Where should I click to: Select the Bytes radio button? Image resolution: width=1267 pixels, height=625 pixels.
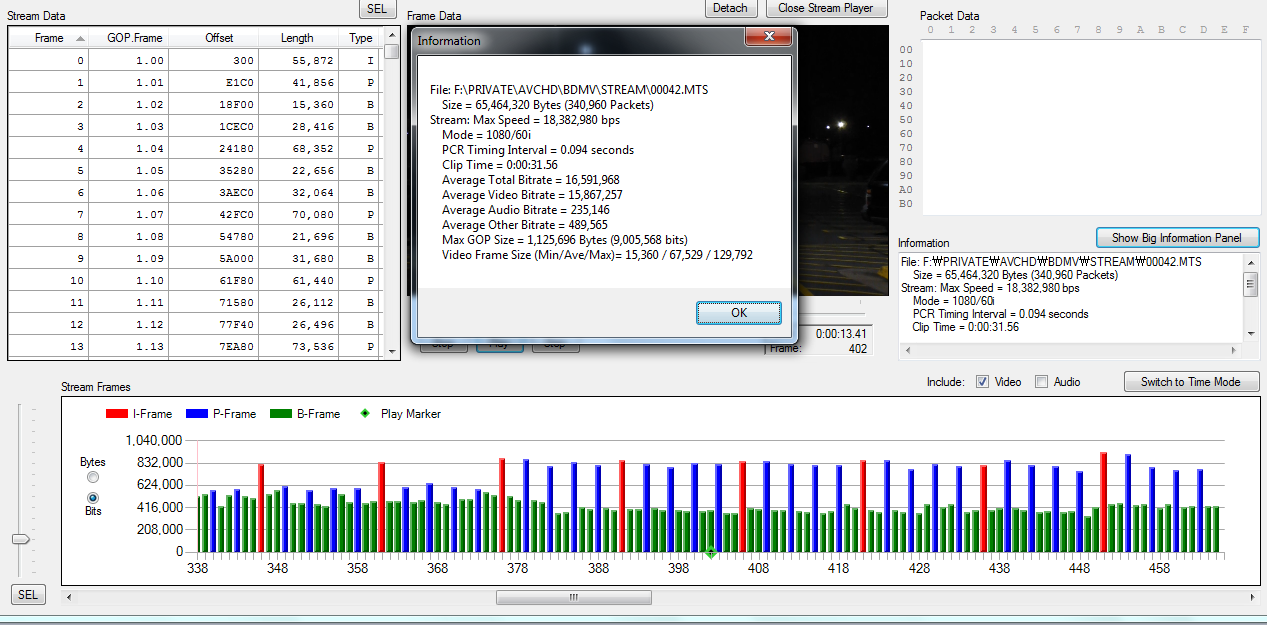pos(93,478)
